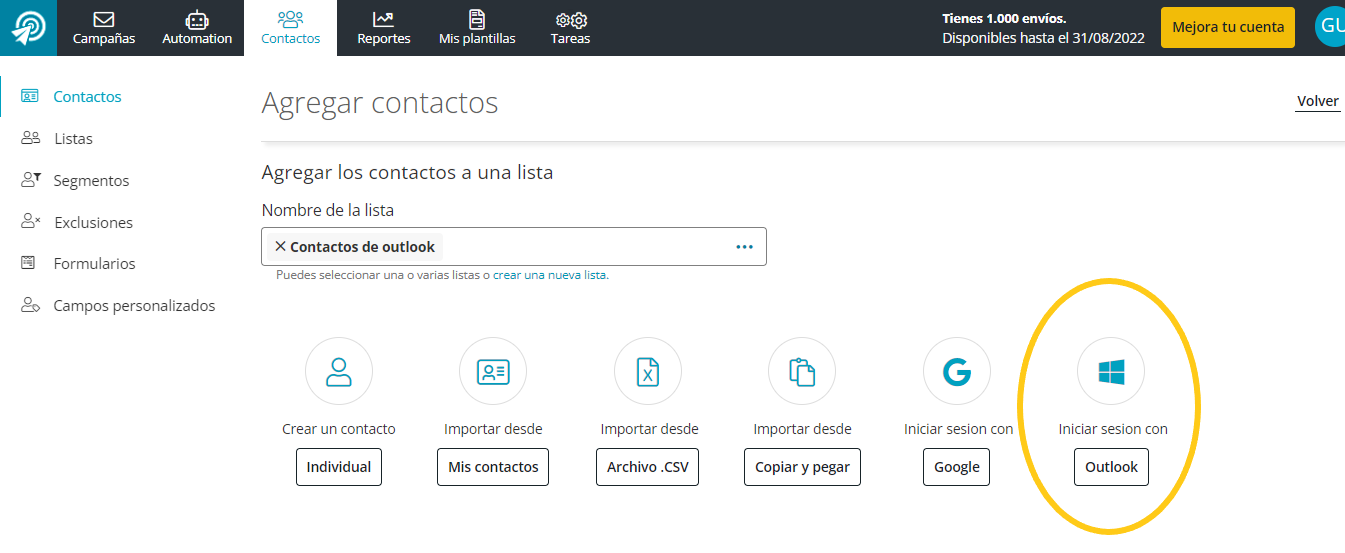The width and height of the screenshot is (1345, 553).
Task: Open the list options three-dot menu
Action: click(744, 247)
